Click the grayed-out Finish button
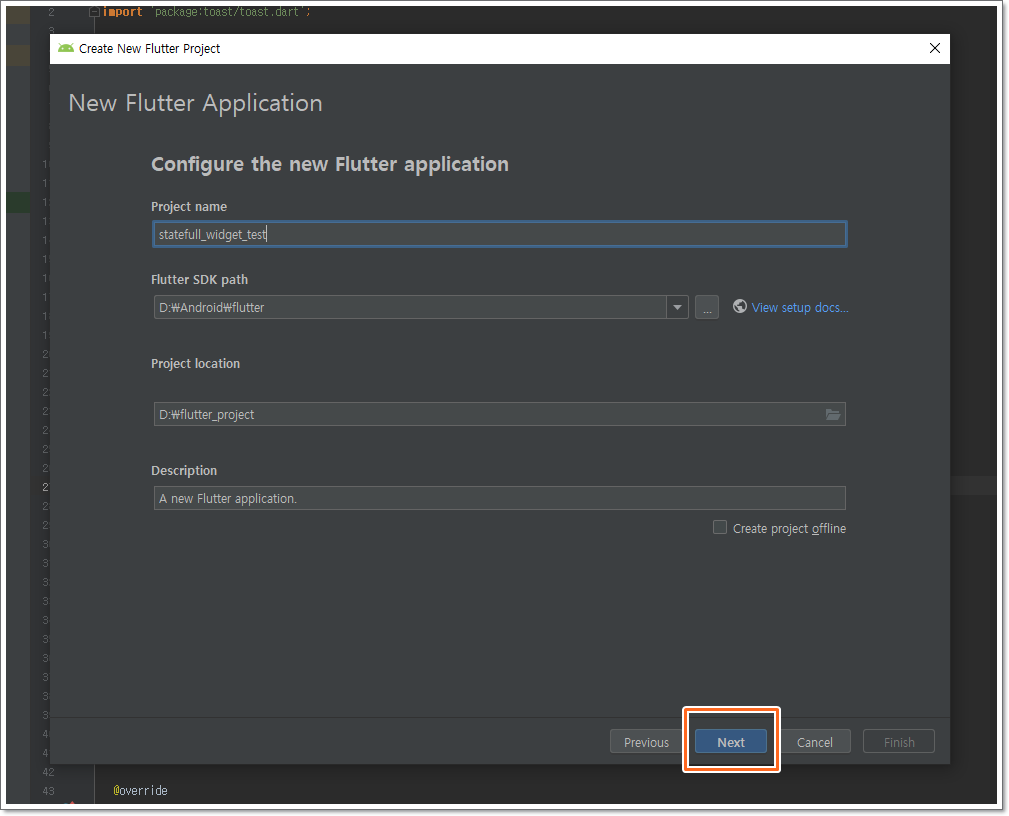1009x816 pixels. (898, 741)
